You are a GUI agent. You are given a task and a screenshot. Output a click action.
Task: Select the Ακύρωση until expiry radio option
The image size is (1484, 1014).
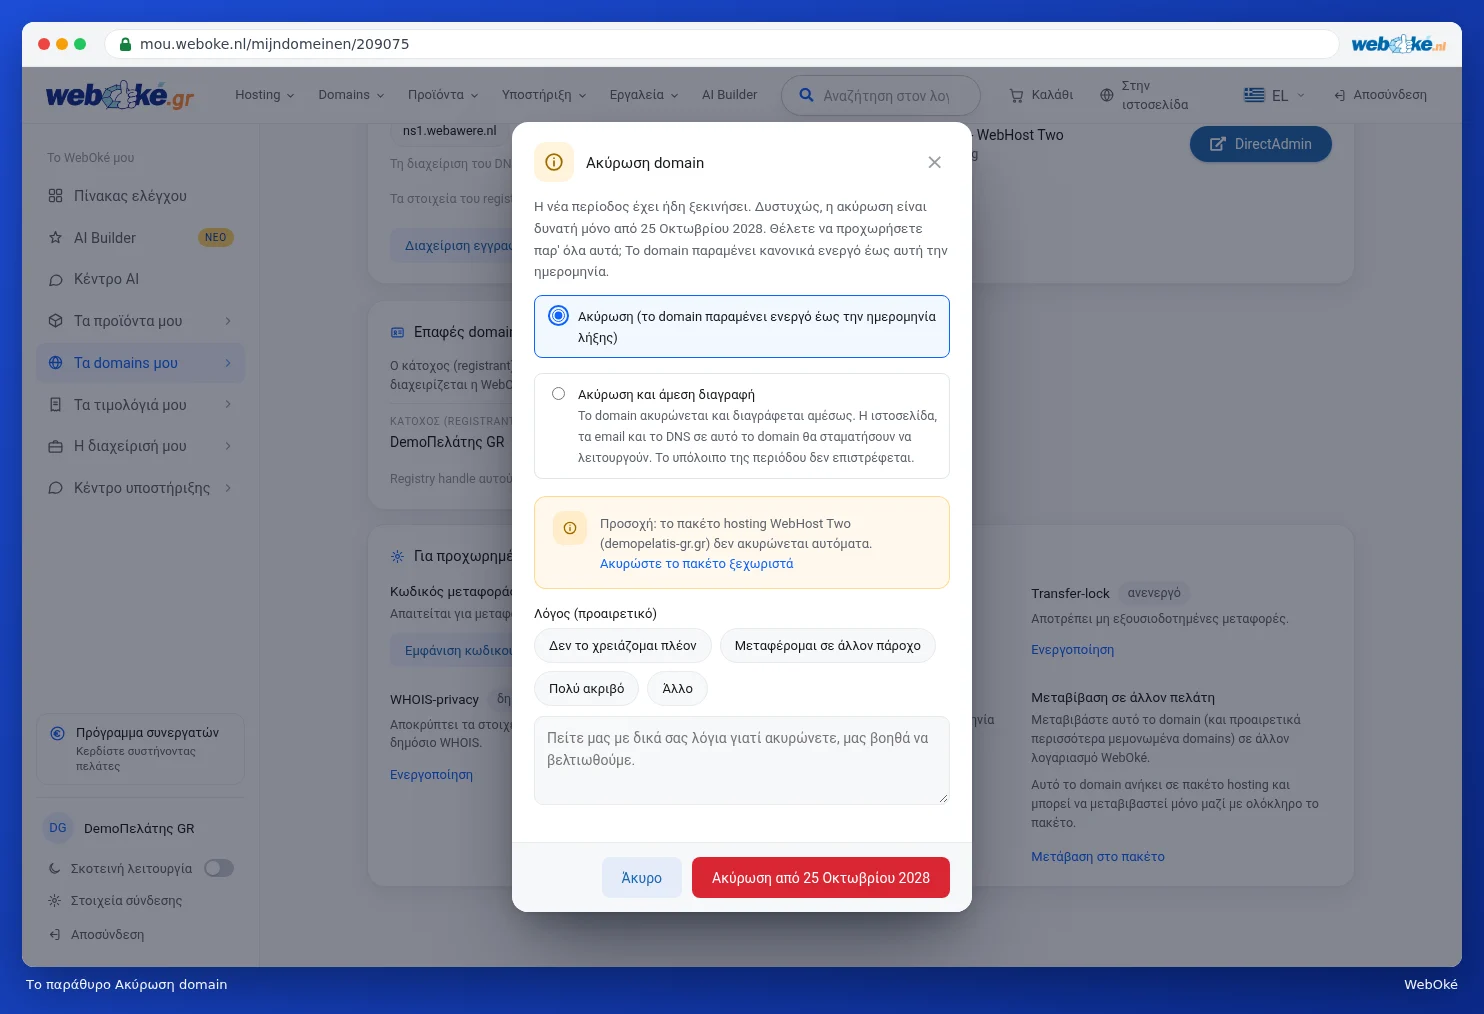pos(558,316)
